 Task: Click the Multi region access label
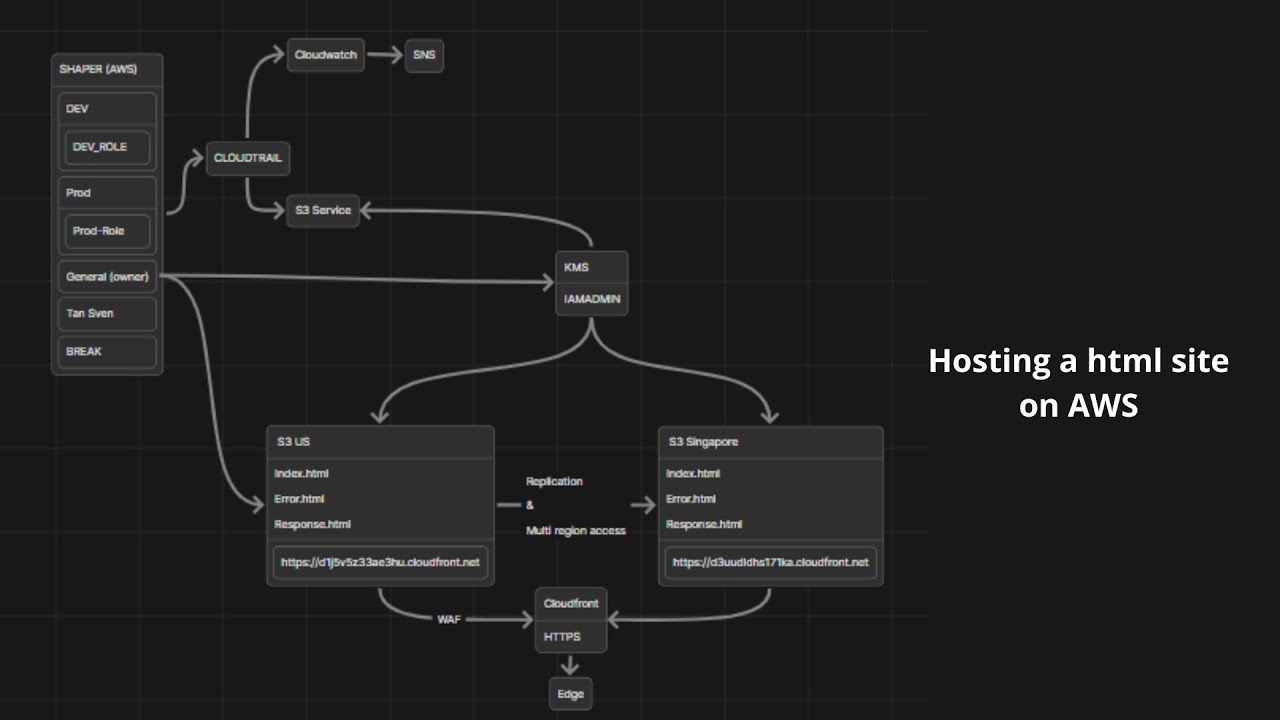[x=576, y=531]
